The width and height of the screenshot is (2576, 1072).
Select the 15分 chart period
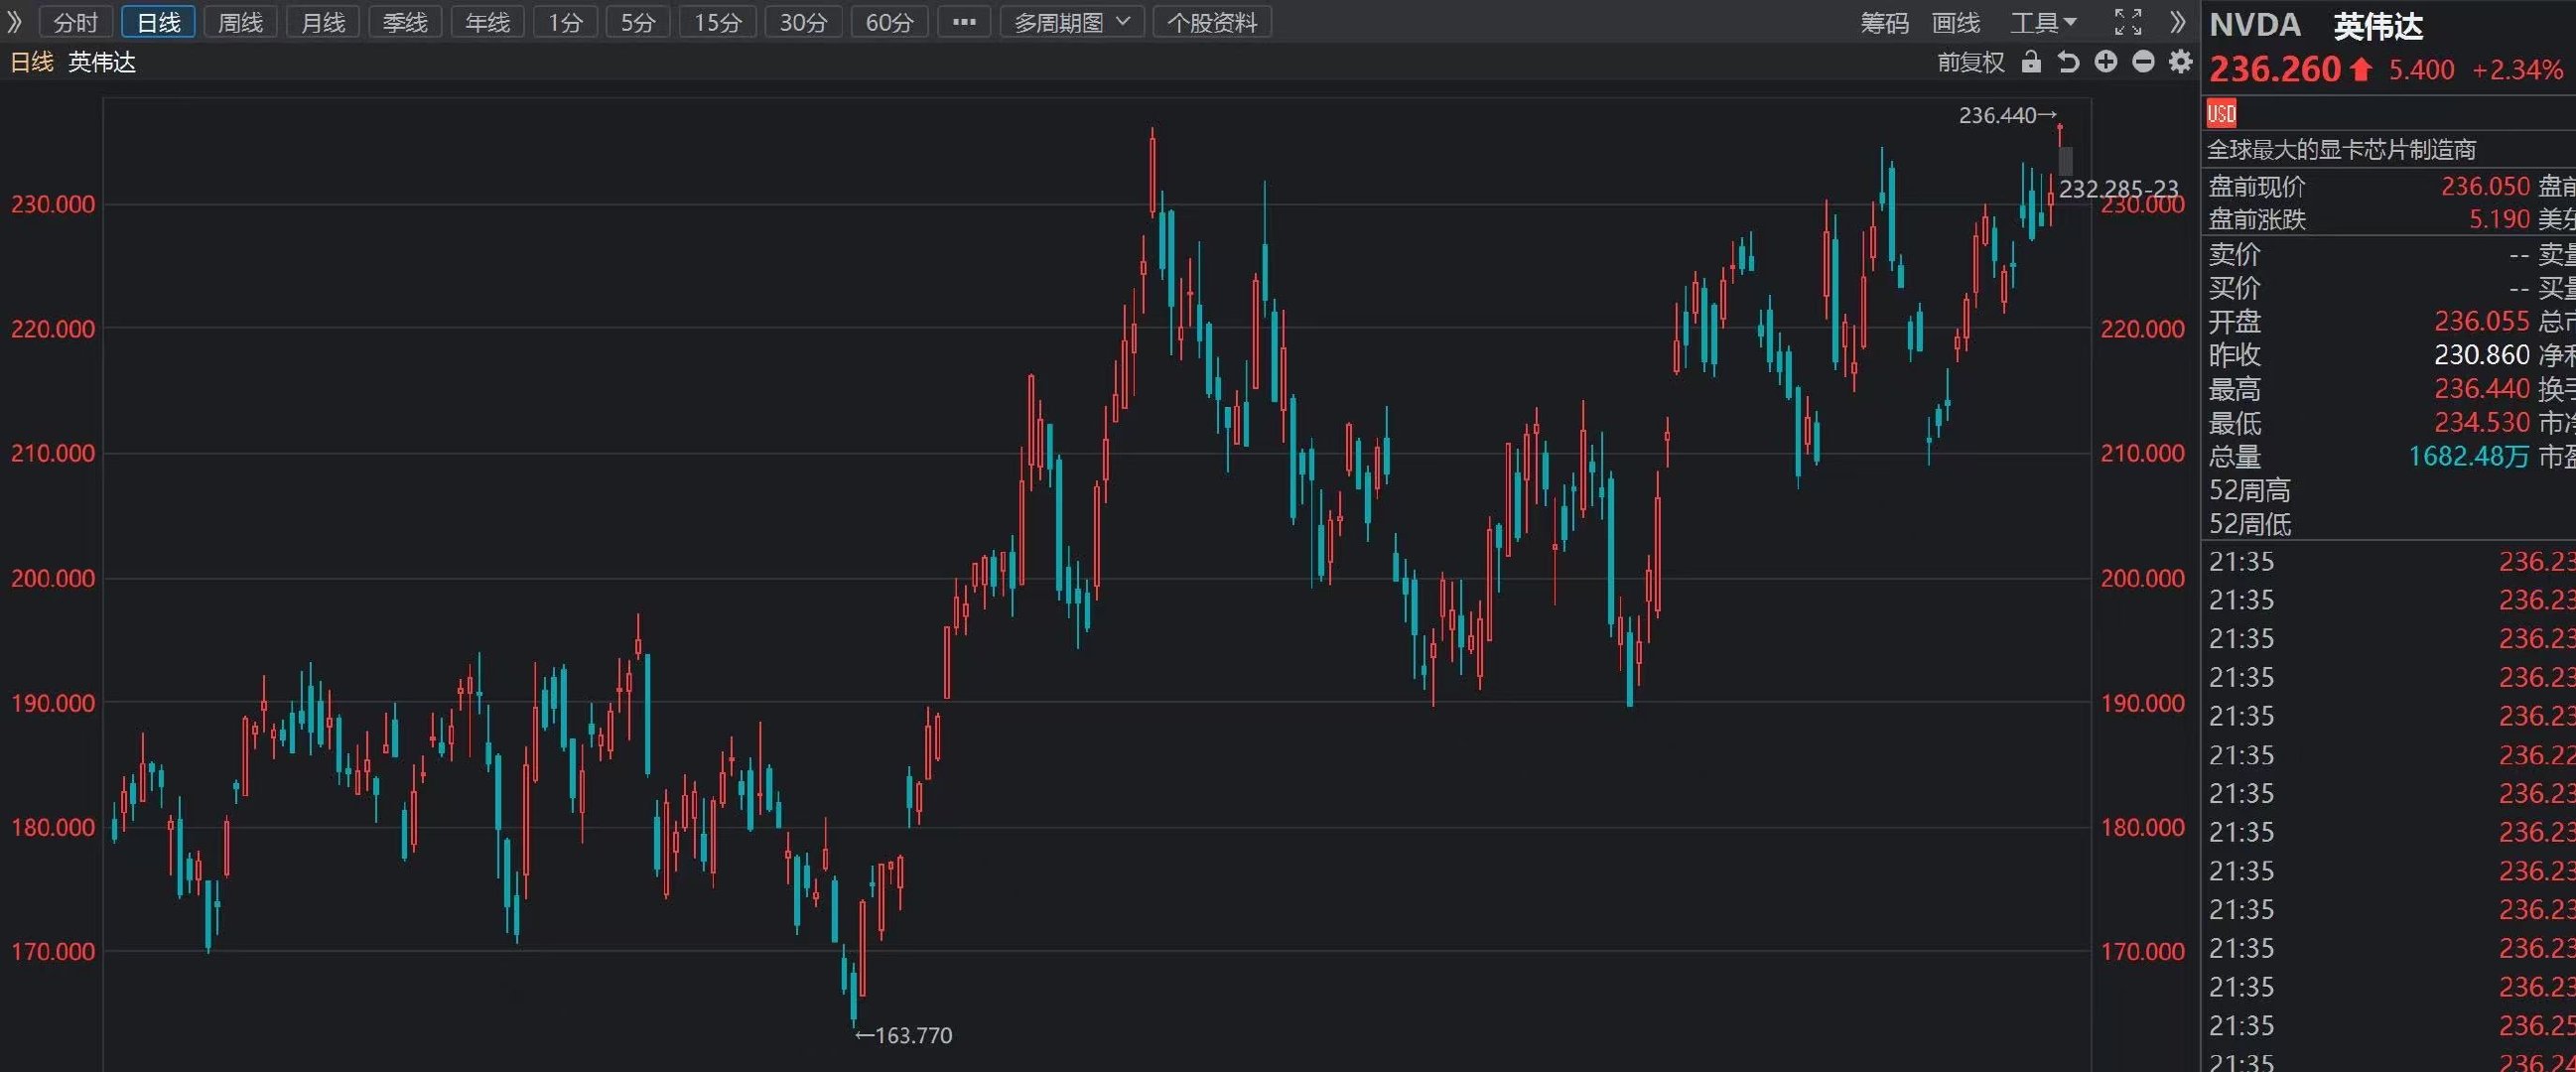pos(718,22)
